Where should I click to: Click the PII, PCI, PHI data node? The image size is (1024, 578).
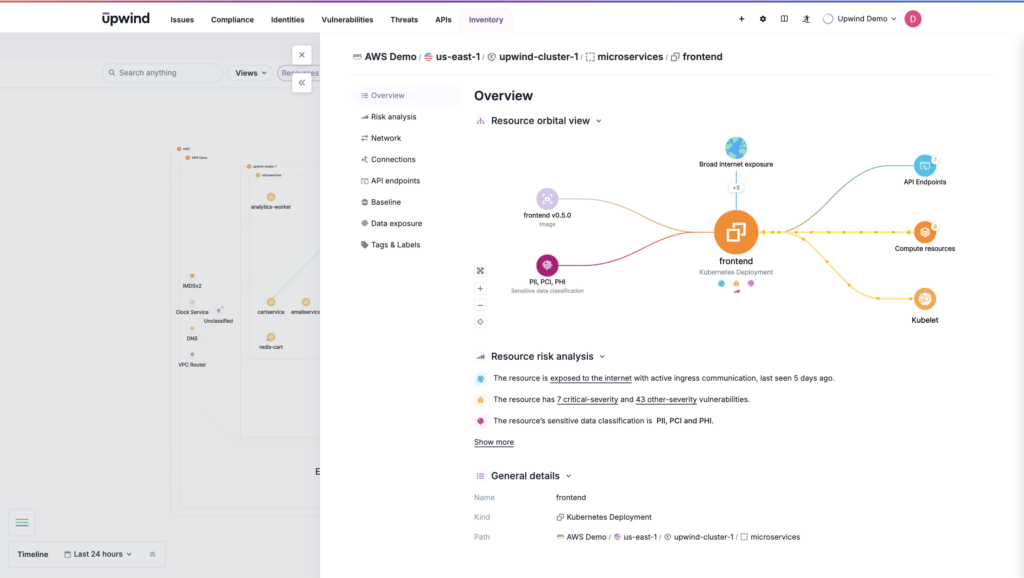(x=547, y=265)
